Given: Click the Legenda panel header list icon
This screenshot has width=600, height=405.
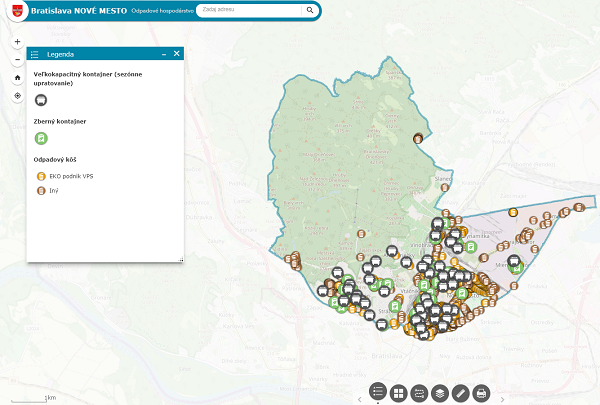Looking at the screenshot, I should tap(35, 54).
